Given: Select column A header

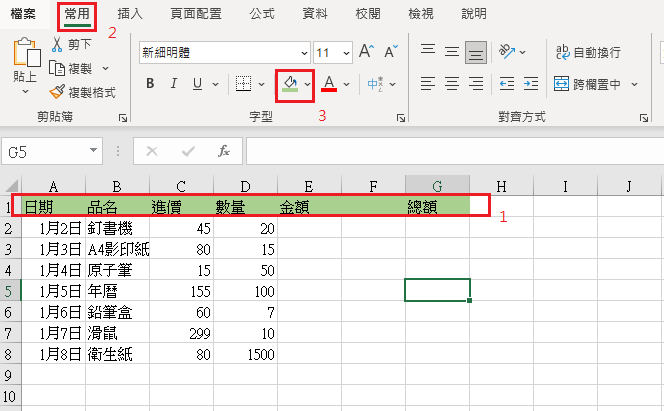Looking at the screenshot, I should (x=53, y=186).
